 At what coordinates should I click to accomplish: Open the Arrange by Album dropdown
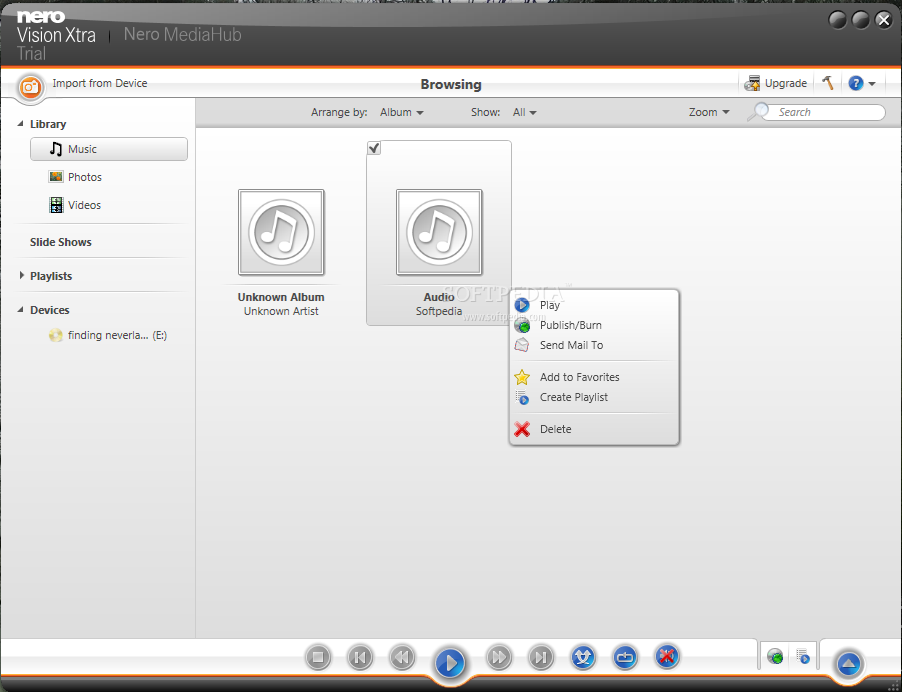[x=402, y=112]
